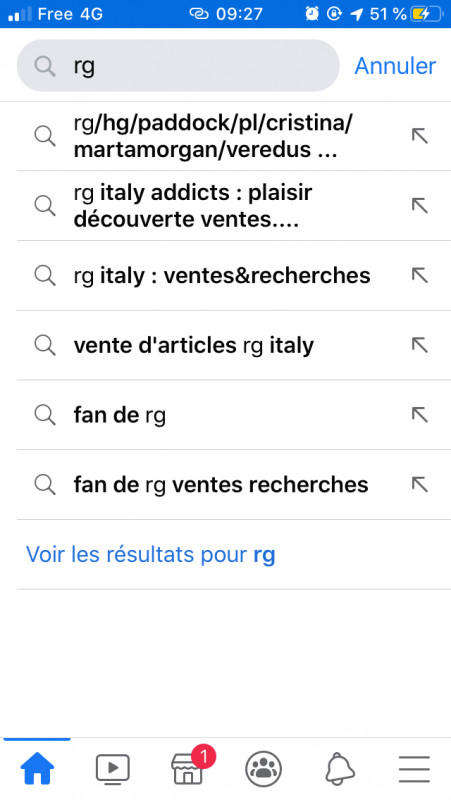This screenshot has height=800, width=451.
Task: Open the Home tab icon
Action: tap(37, 768)
